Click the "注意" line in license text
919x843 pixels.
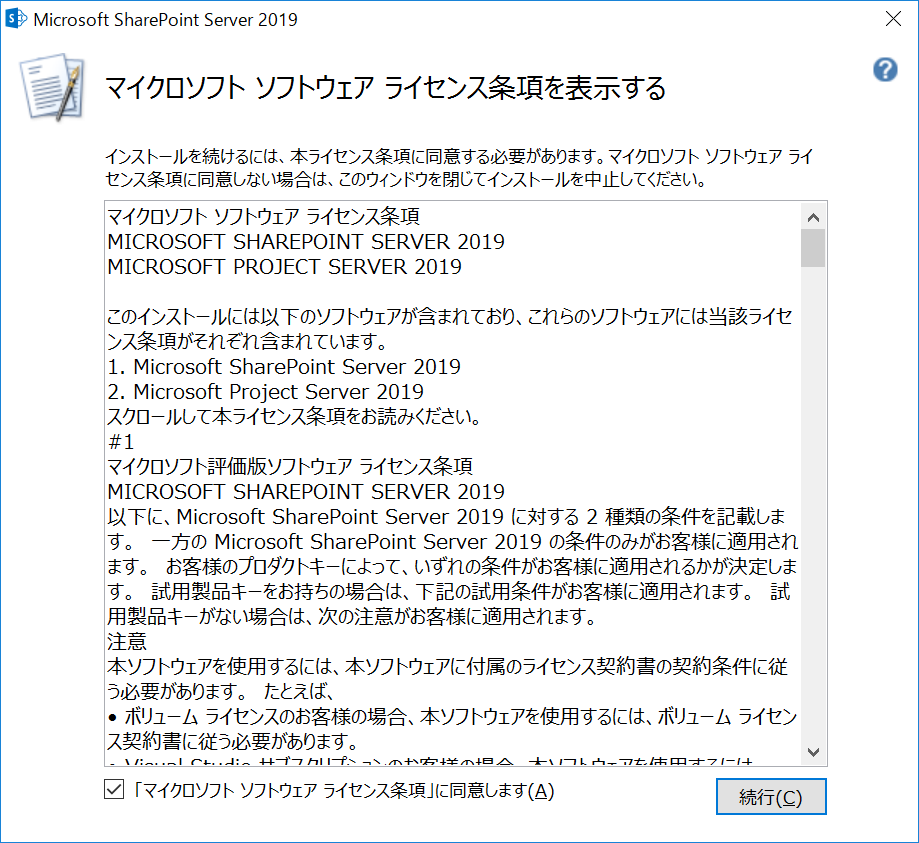click(x=127, y=641)
